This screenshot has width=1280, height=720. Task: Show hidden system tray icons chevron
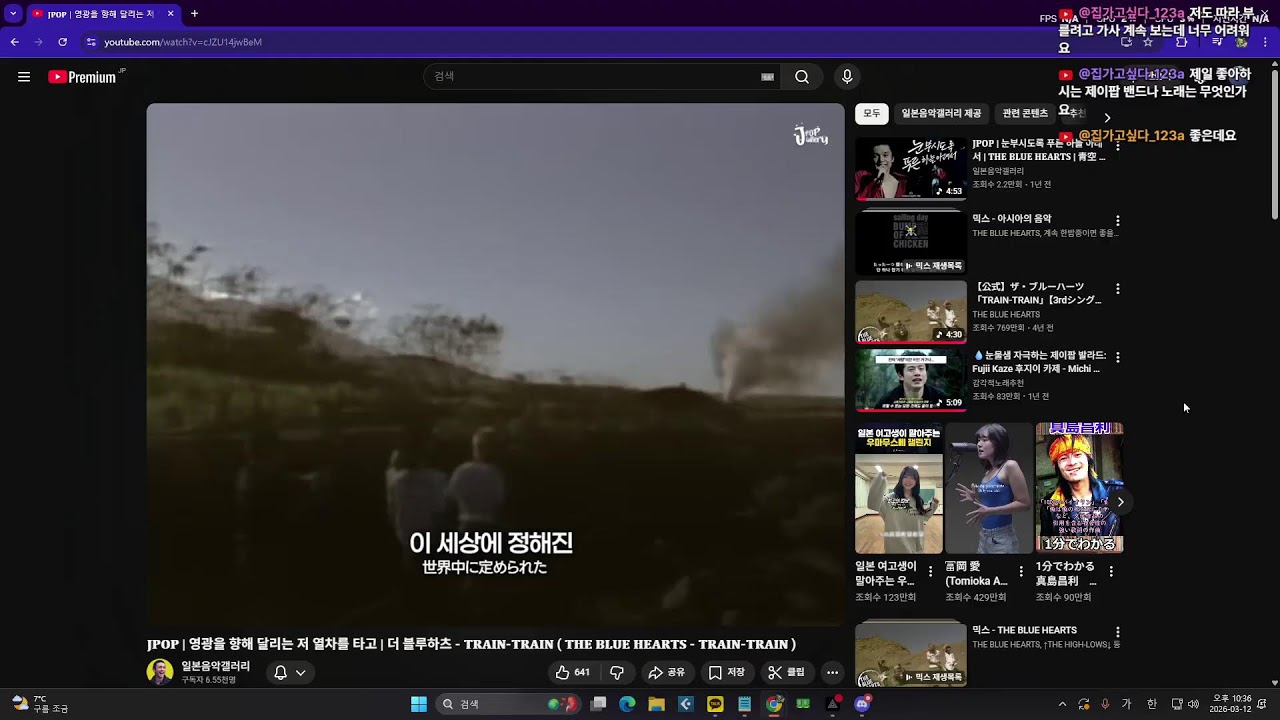(x=1062, y=704)
